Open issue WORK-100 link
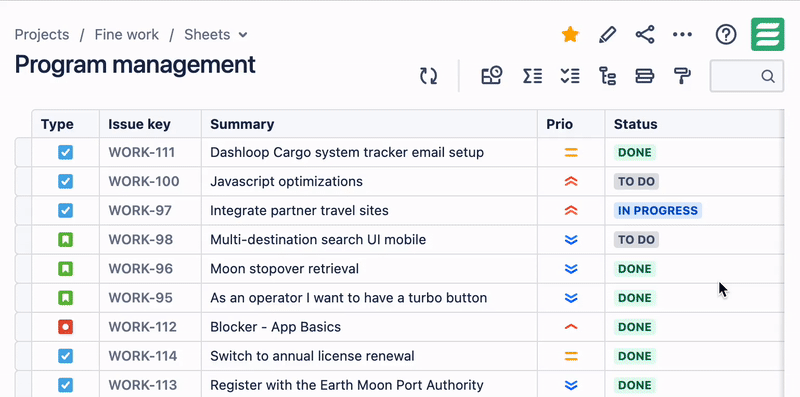This screenshot has width=800, height=397. point(144,181)
